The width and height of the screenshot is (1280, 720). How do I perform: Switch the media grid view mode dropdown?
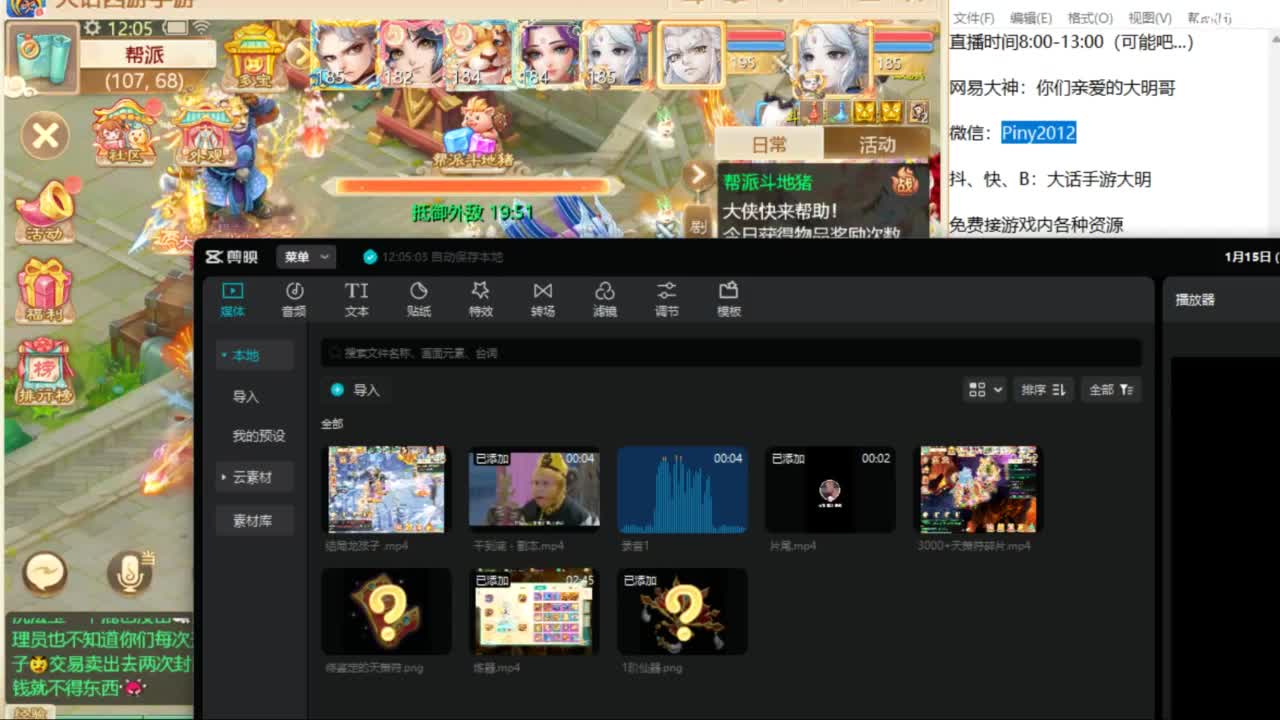pos(985,390)
